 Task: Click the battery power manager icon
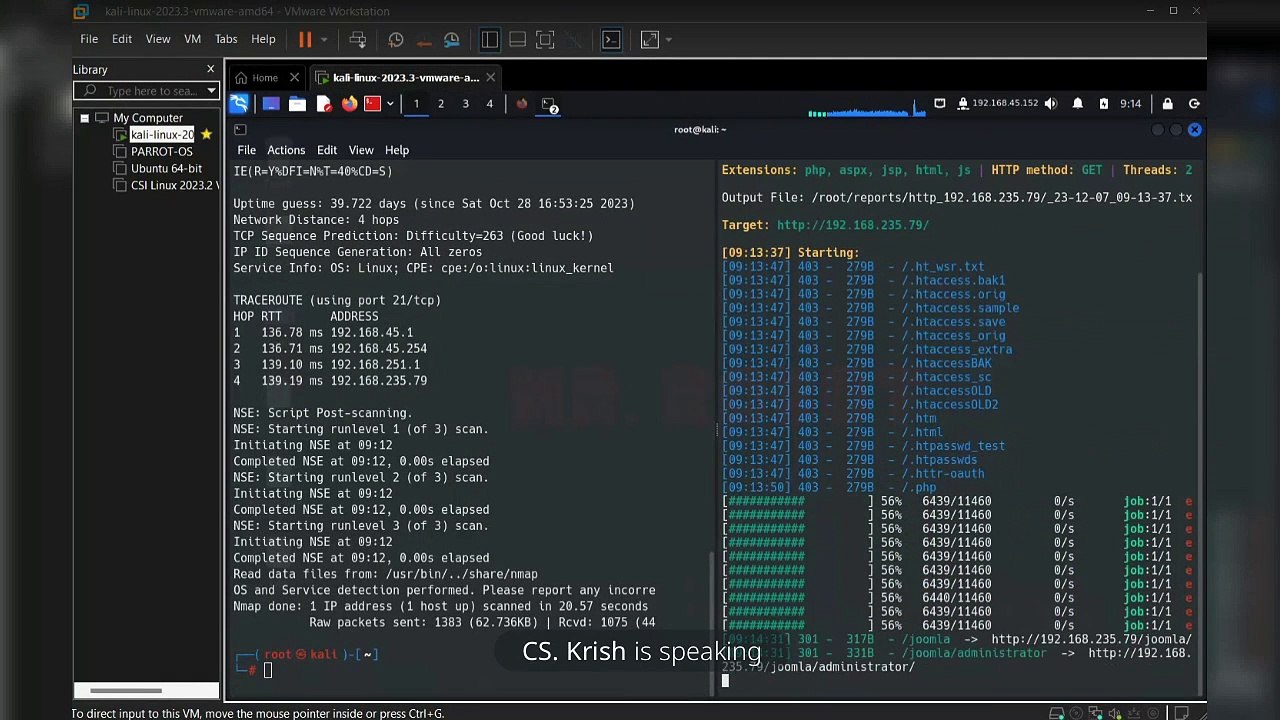(x=1104, y=104)
